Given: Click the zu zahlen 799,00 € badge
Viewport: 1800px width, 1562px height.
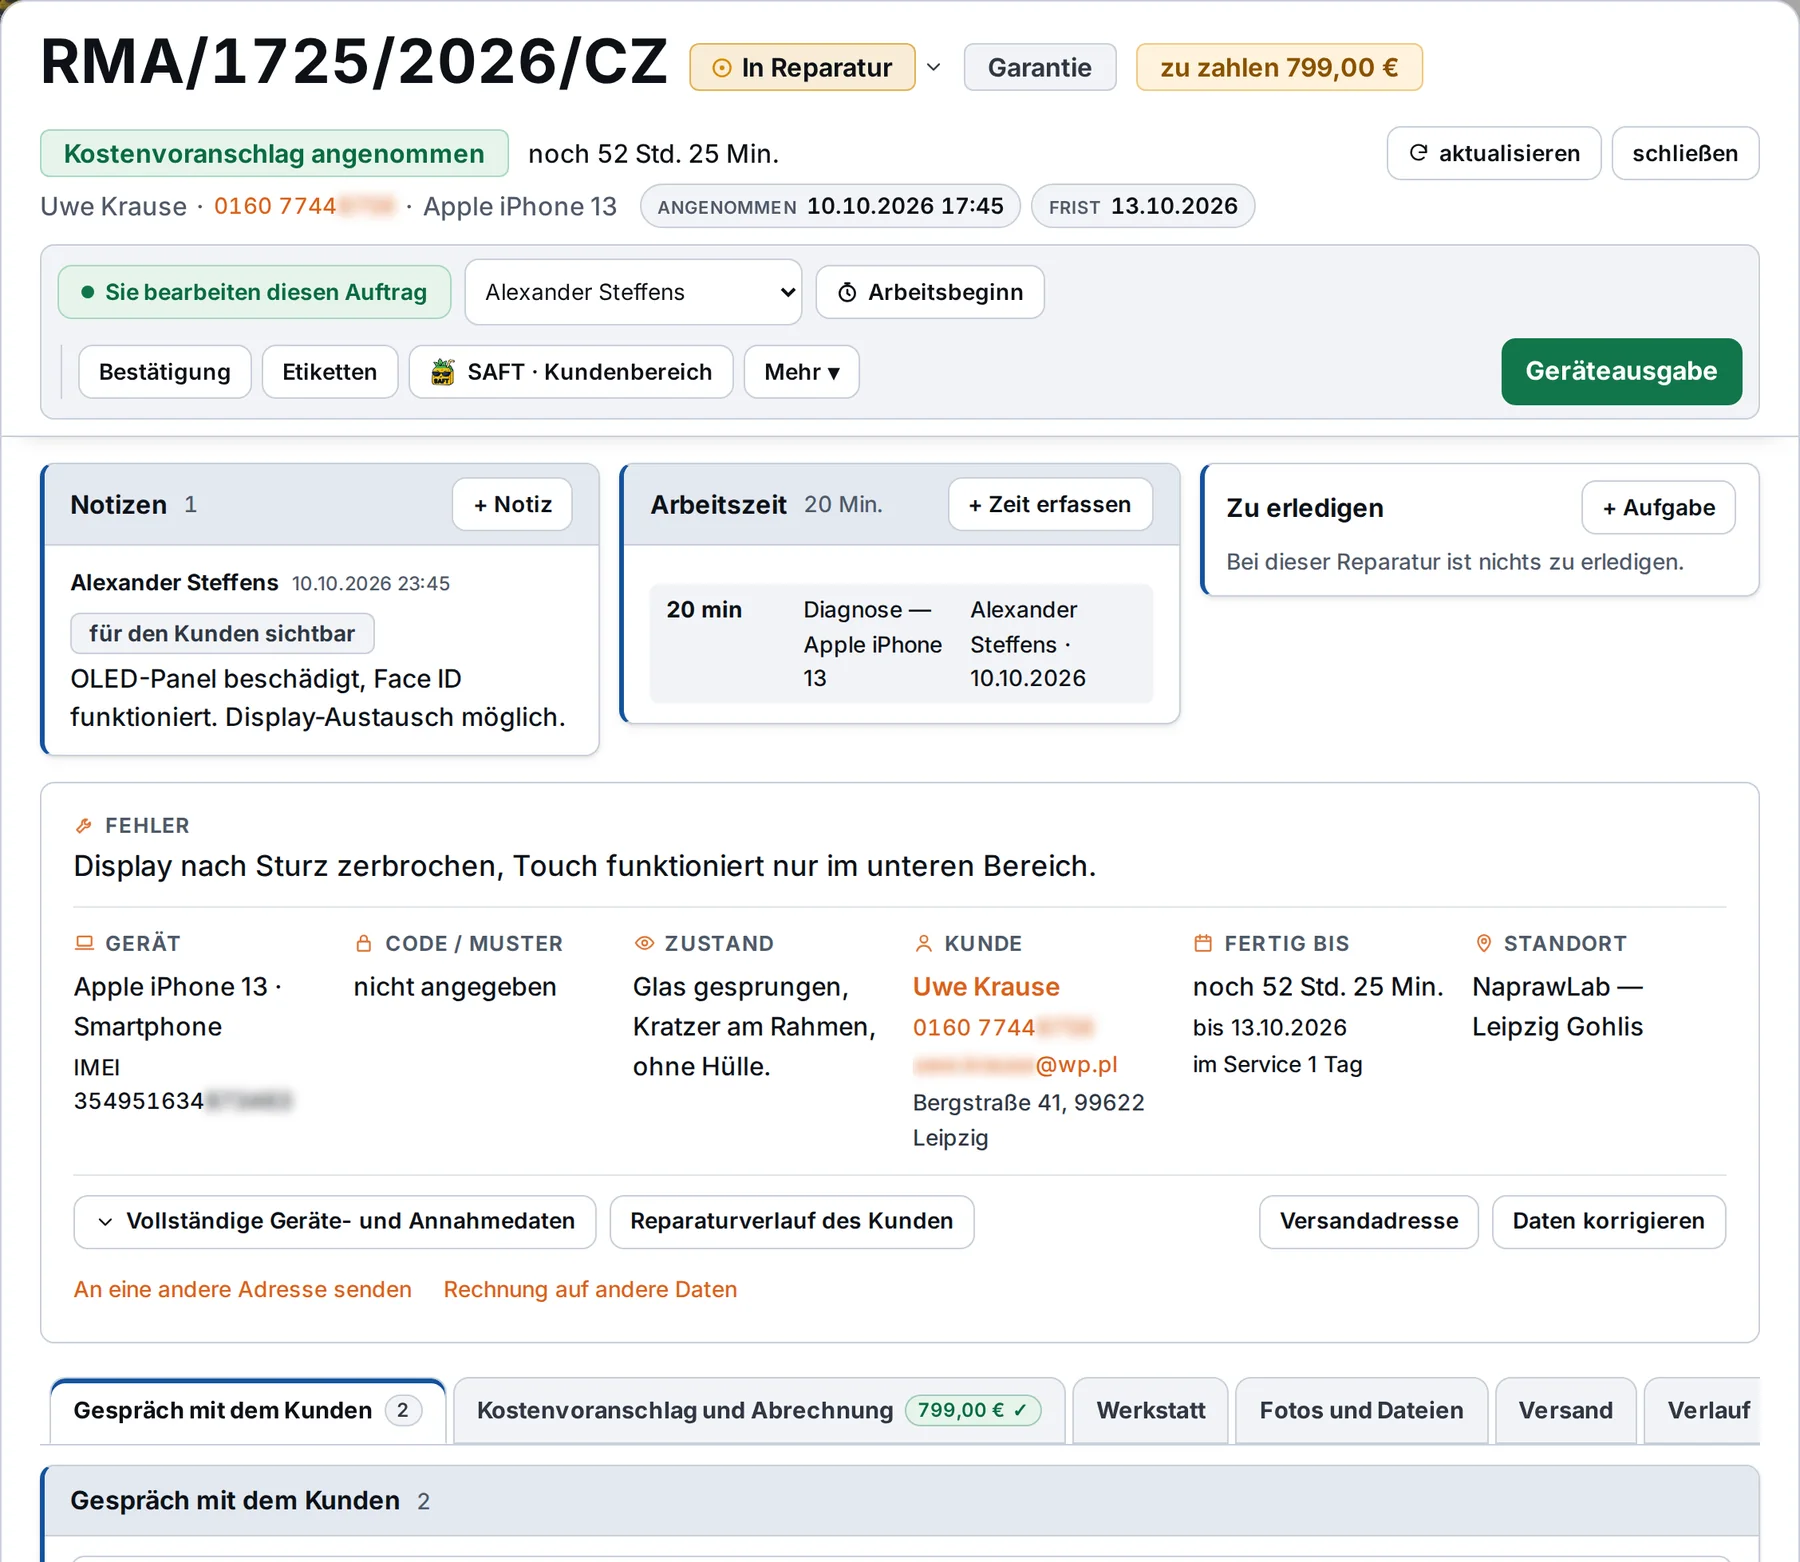Looking at the screenshot, I should pos(1279,67).
